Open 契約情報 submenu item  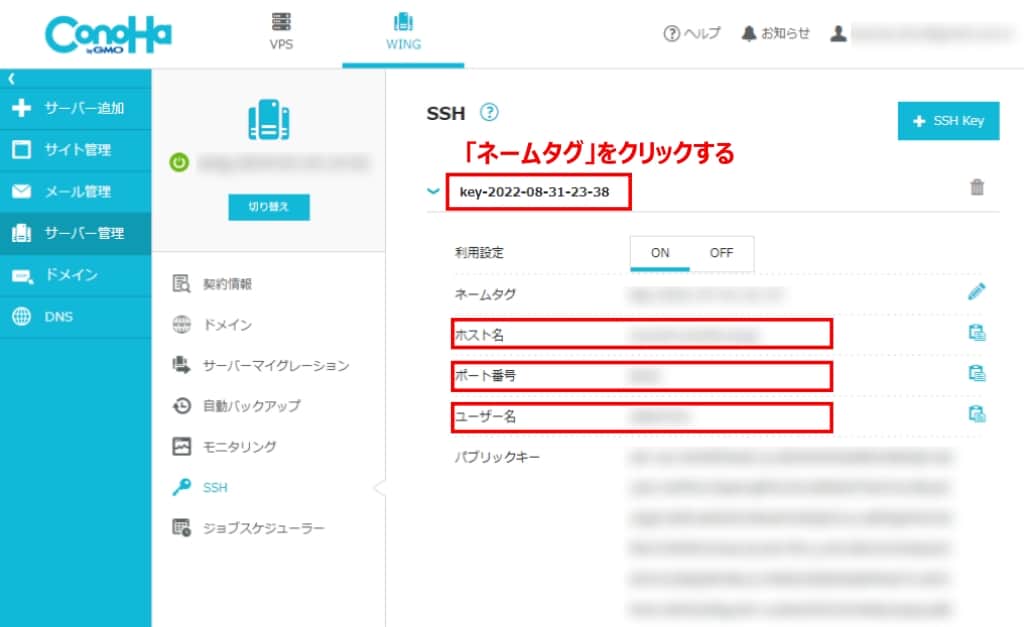213,284
